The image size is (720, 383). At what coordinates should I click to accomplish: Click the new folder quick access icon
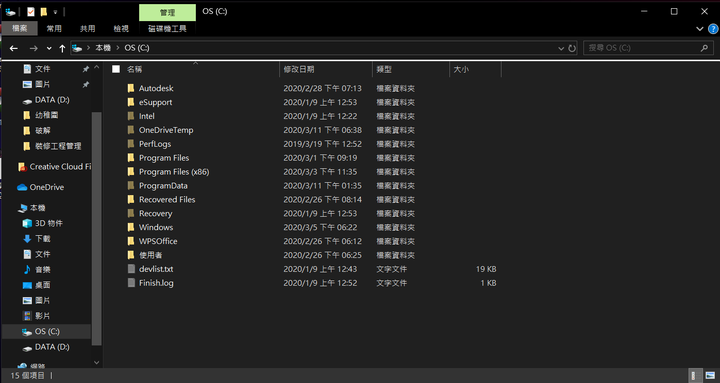[43, 12]
